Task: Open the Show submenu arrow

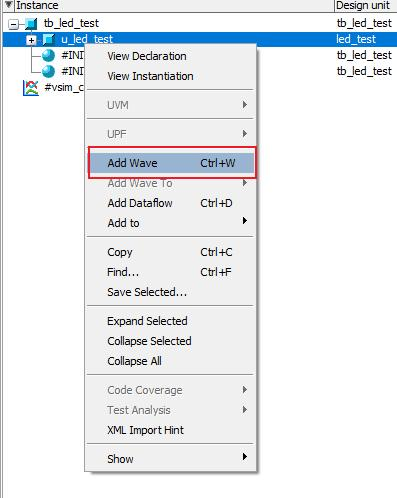Action: [245, 456]
